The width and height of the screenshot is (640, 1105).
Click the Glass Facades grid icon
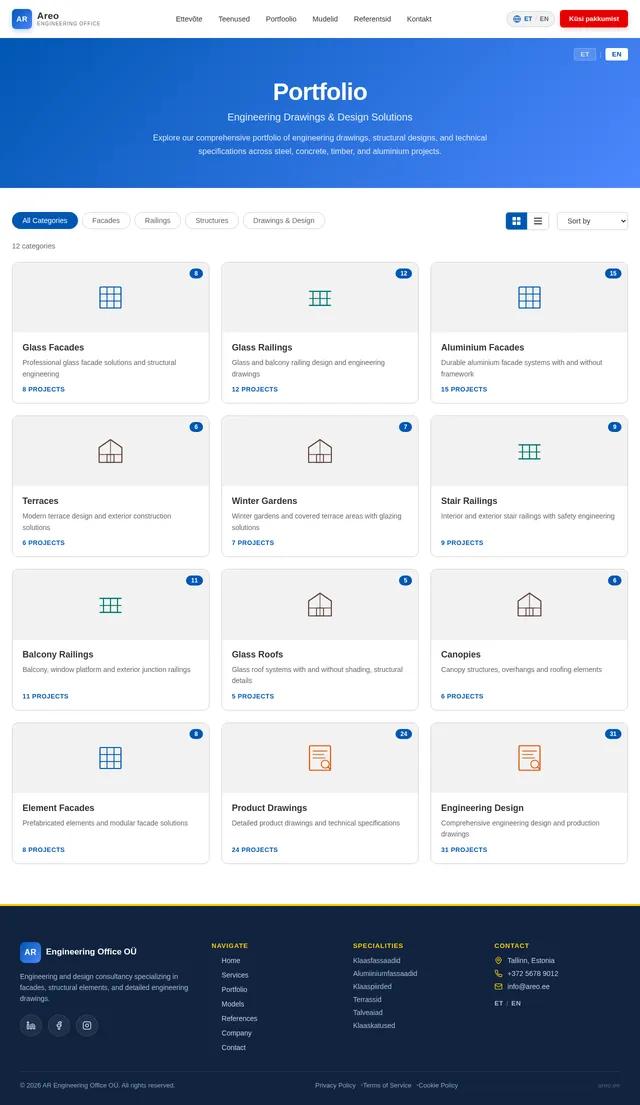click(111, 297)
